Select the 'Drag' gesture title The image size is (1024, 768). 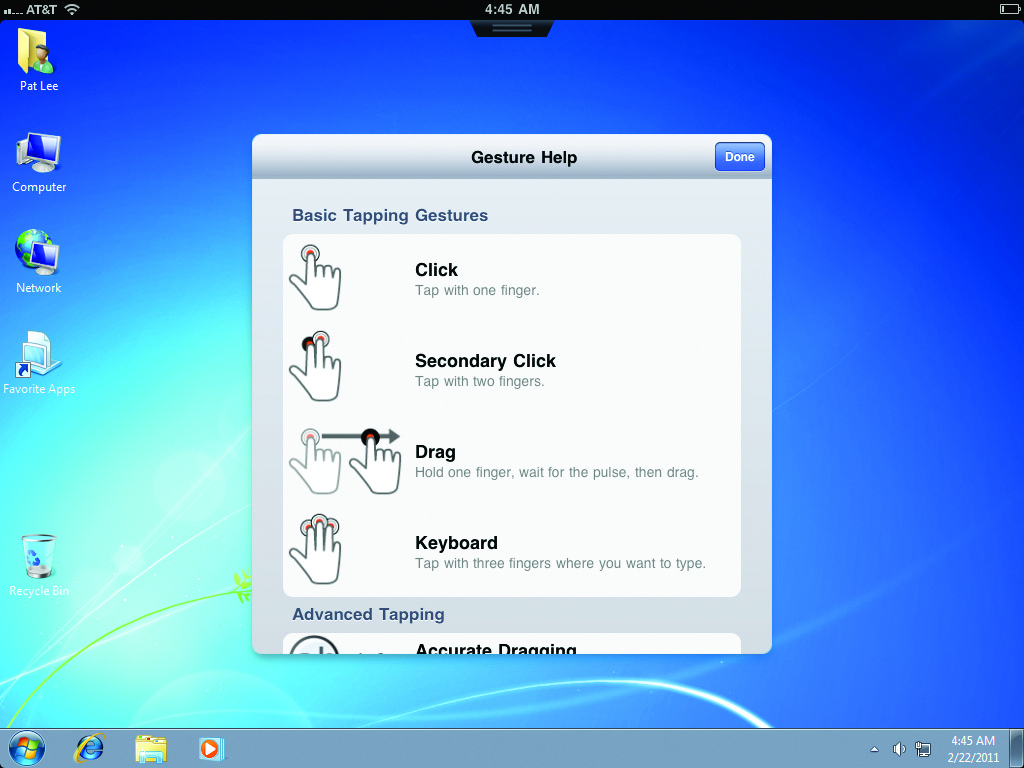(x=435, y=452)
